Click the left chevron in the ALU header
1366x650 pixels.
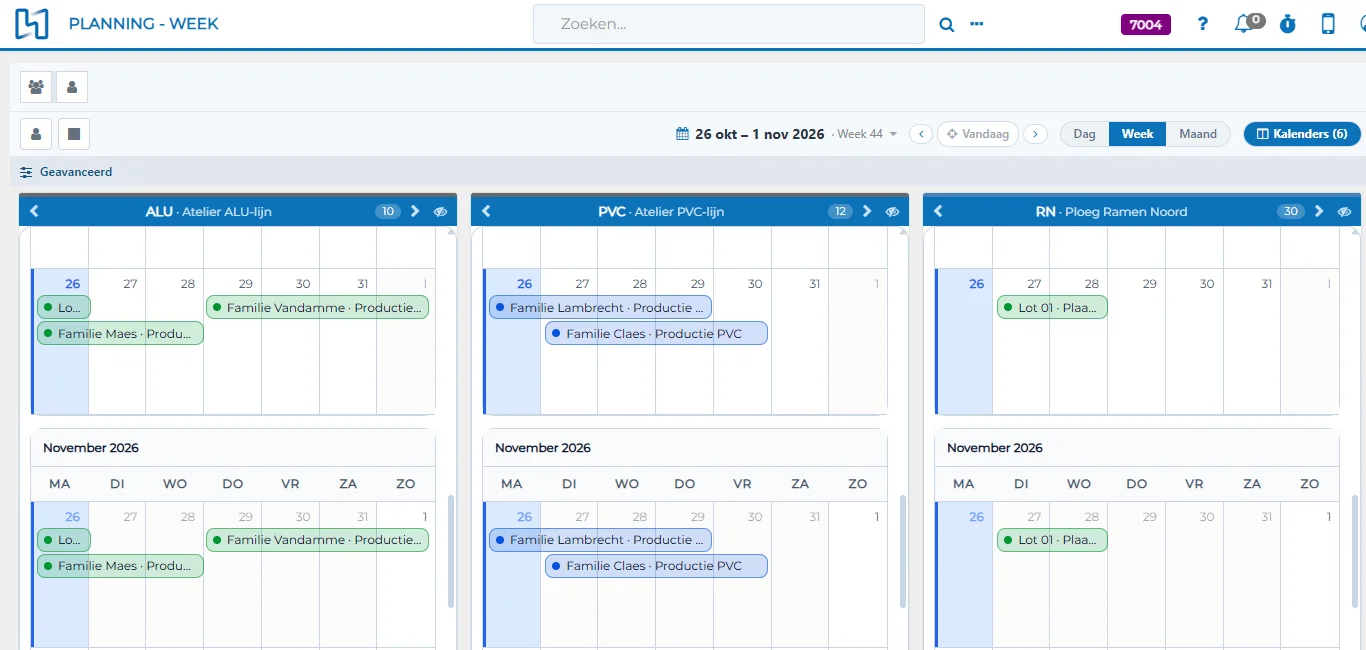34,211
